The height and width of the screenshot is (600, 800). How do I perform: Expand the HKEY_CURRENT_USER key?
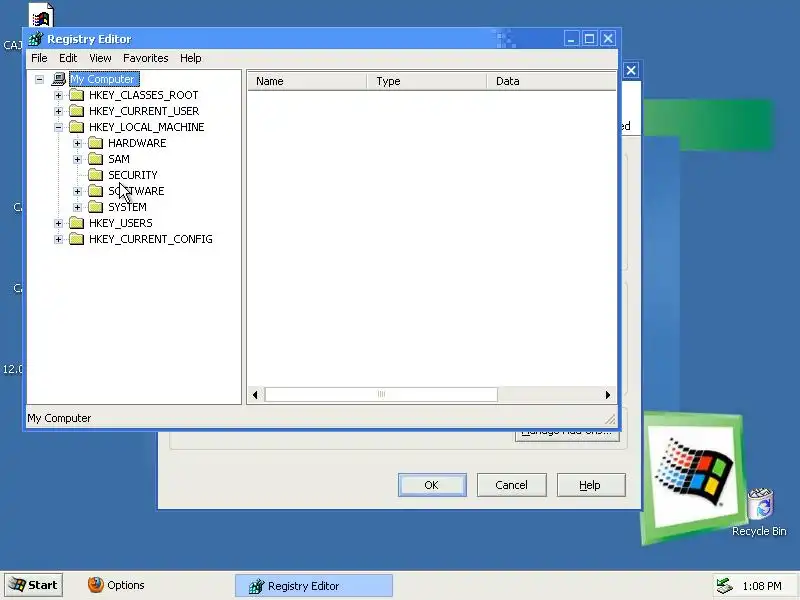(58, 111)
